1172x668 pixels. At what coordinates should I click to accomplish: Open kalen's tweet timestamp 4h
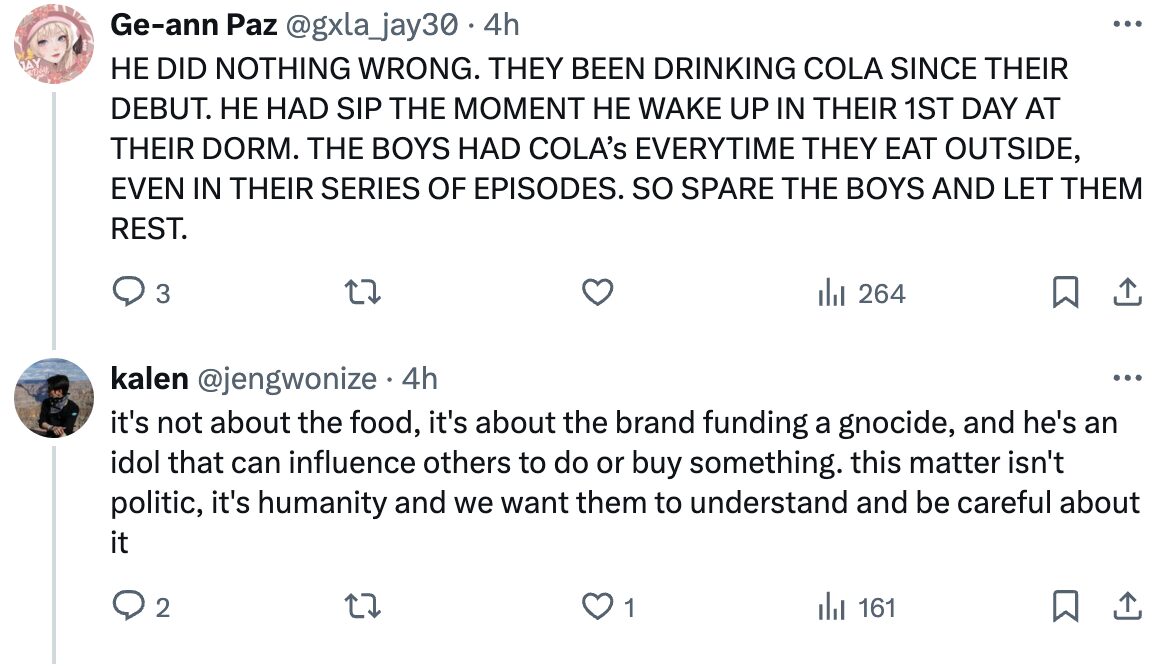pos(419,379)
